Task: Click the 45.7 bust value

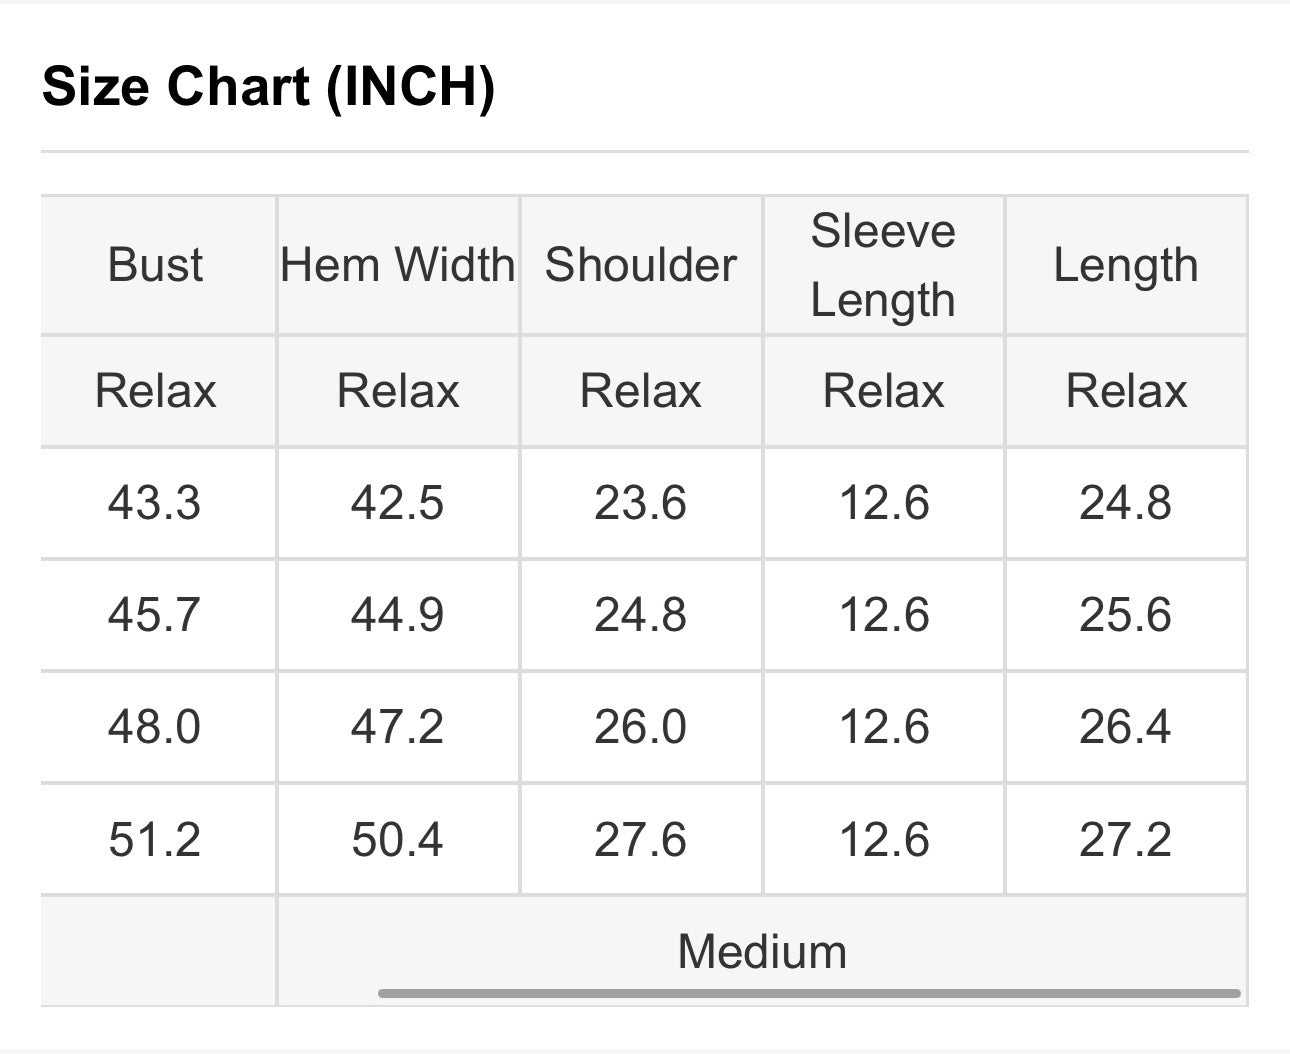Action: (155, 614)
